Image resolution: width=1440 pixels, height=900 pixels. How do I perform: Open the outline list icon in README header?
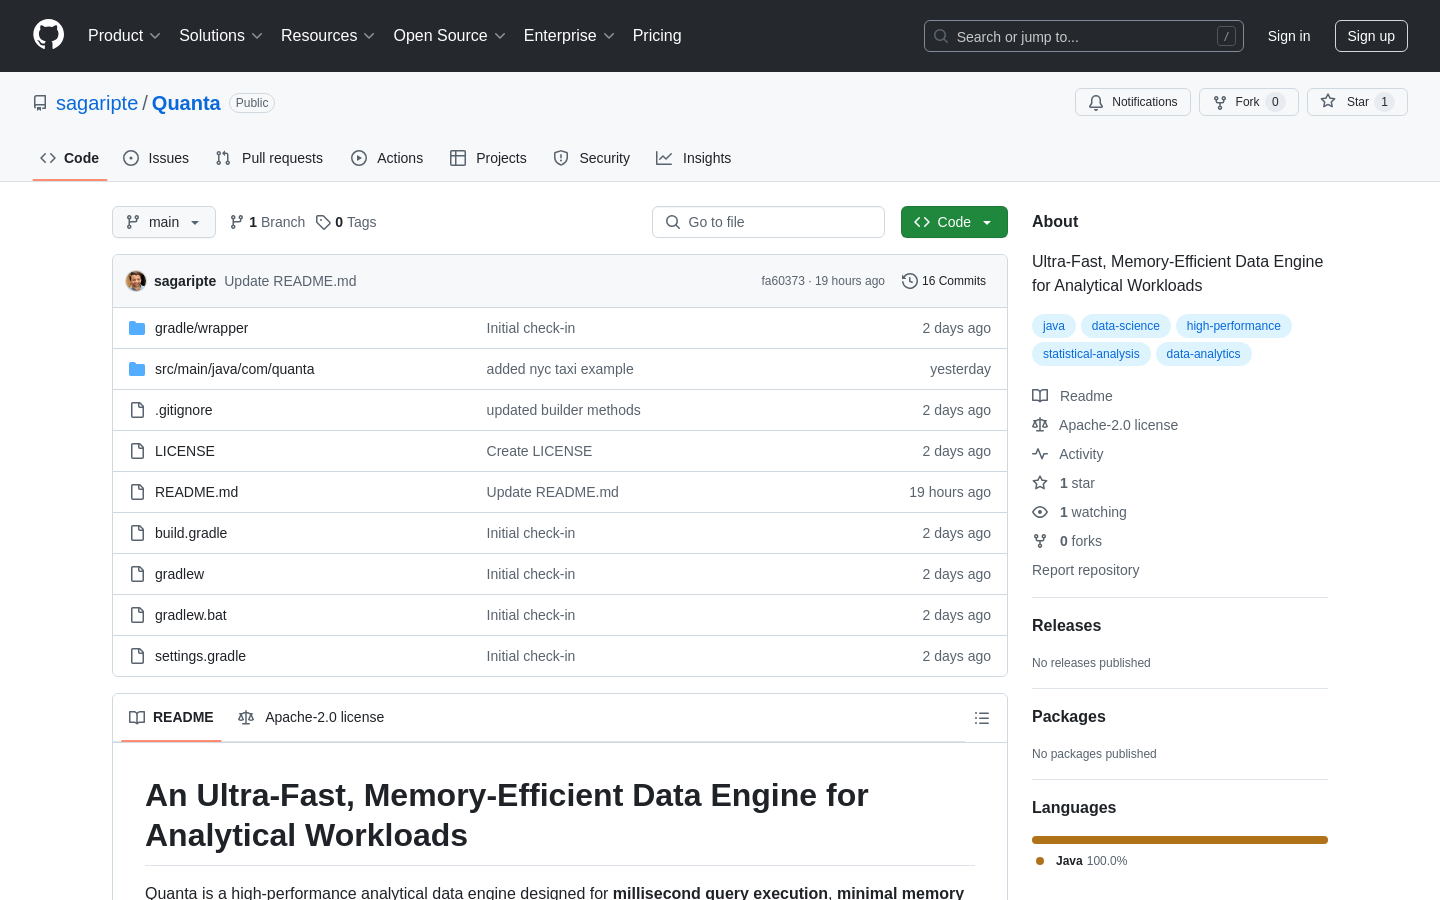point(982,718)
